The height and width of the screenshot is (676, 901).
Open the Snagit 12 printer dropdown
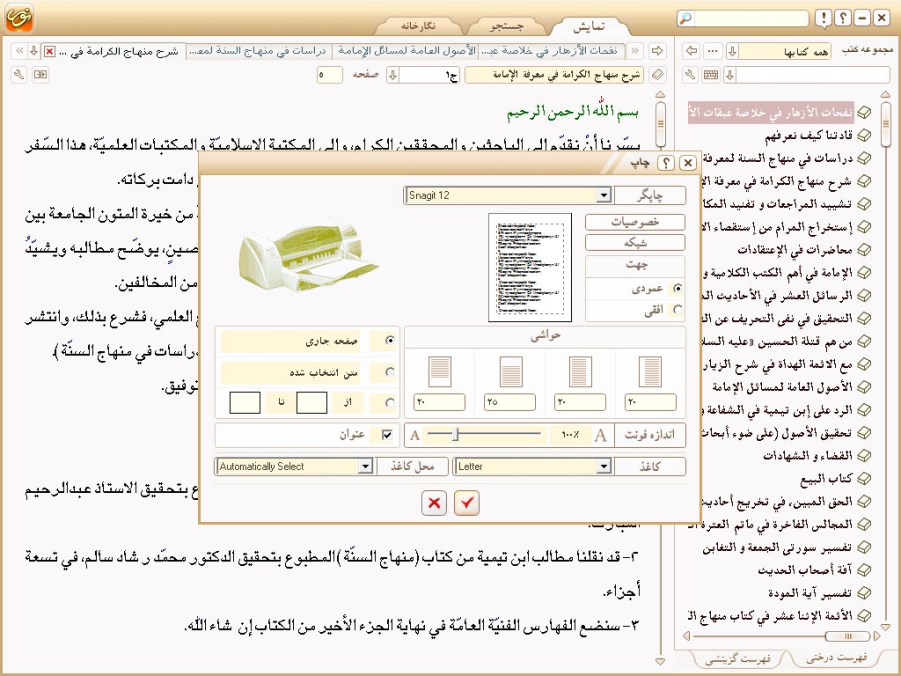[603, 195]
